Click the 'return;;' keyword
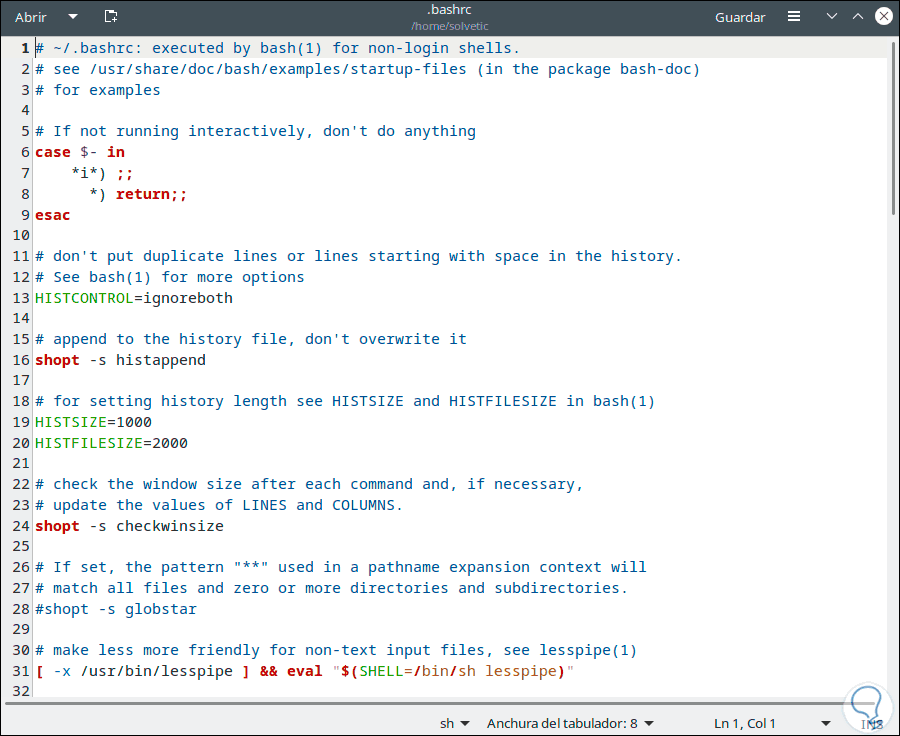This screenshot has height=736, width=900. 152,195
